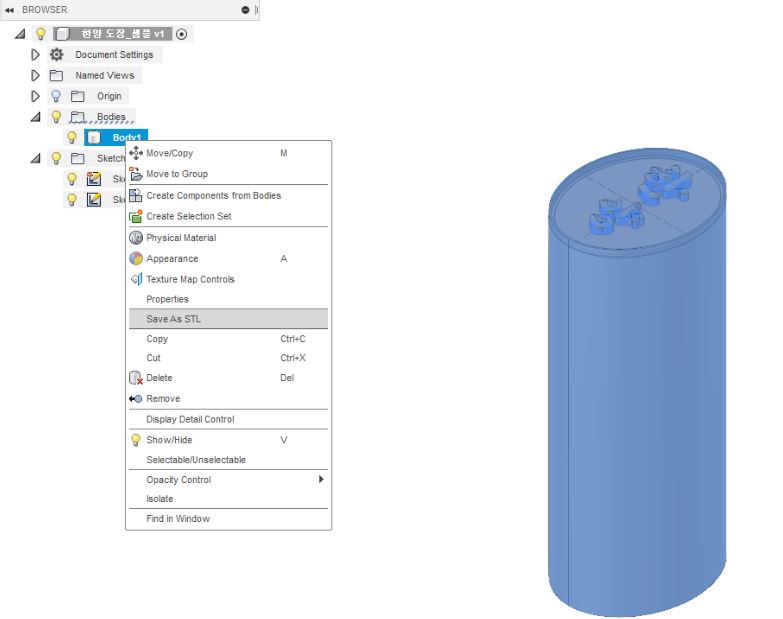The image size is (783, 619).
Task: Collapse the BROWSER panel with double arrows
Action: [10, 10]
